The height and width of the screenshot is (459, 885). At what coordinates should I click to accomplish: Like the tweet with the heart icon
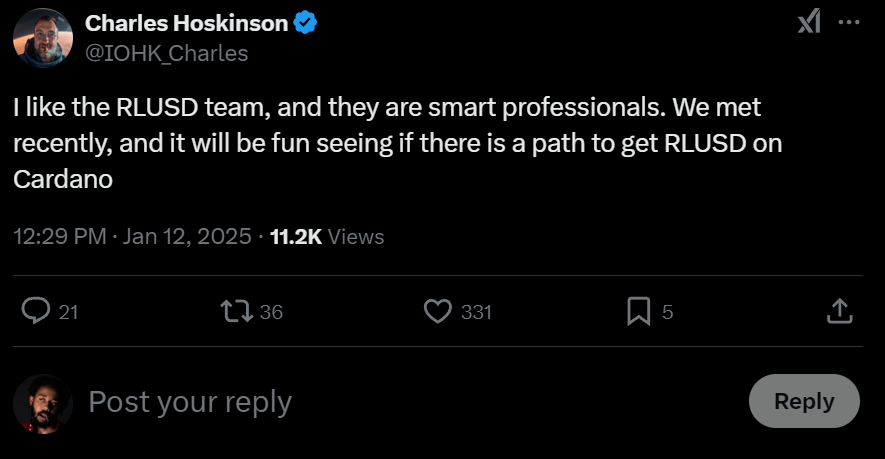coord(438,312)
